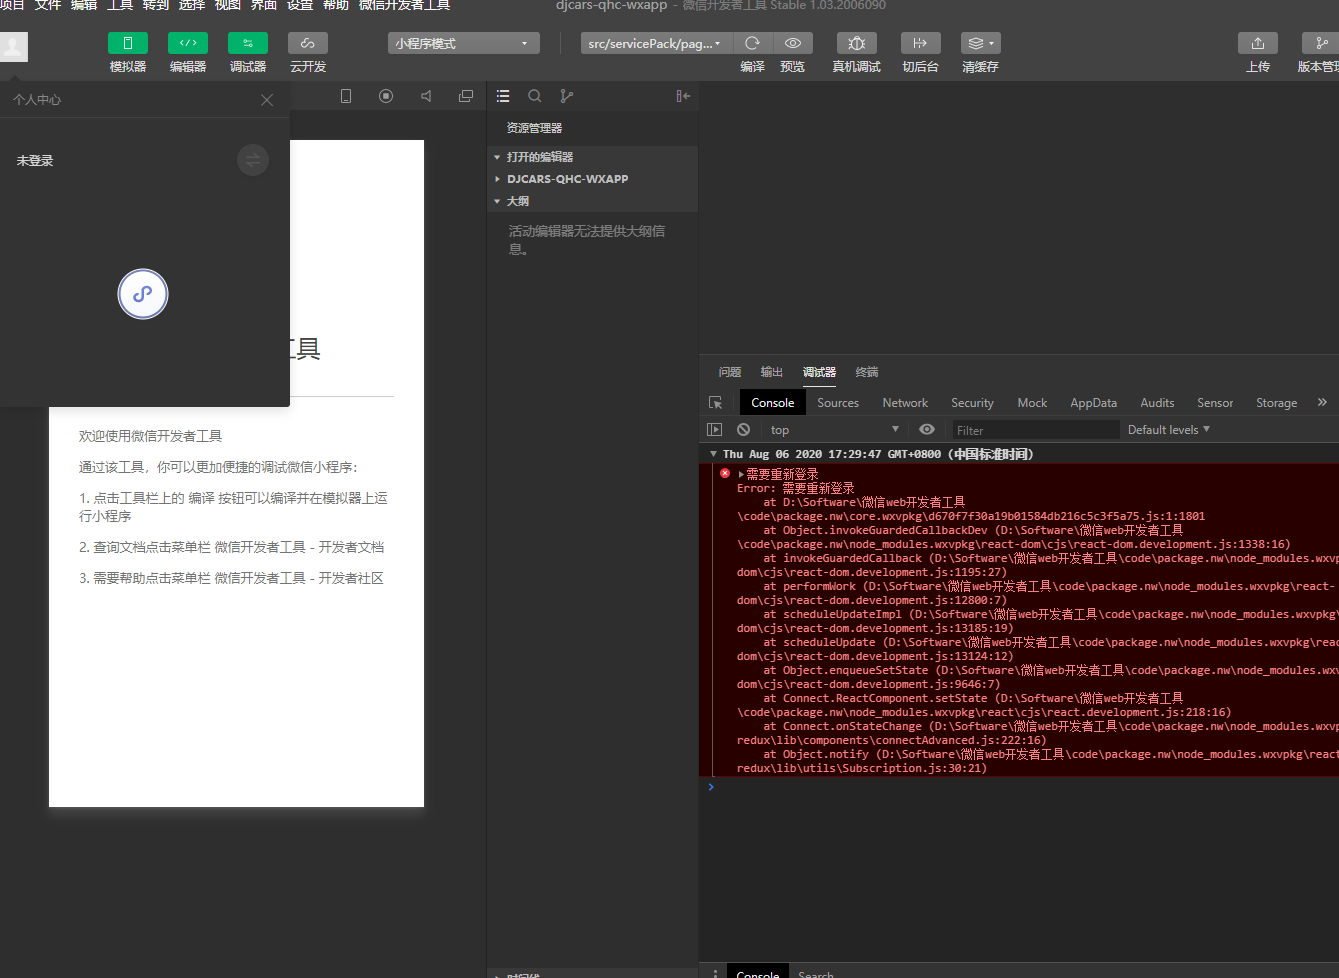Click the 编译 compile refresh icon
This screenshot has height=978, width=1339.
coord(753,43)
